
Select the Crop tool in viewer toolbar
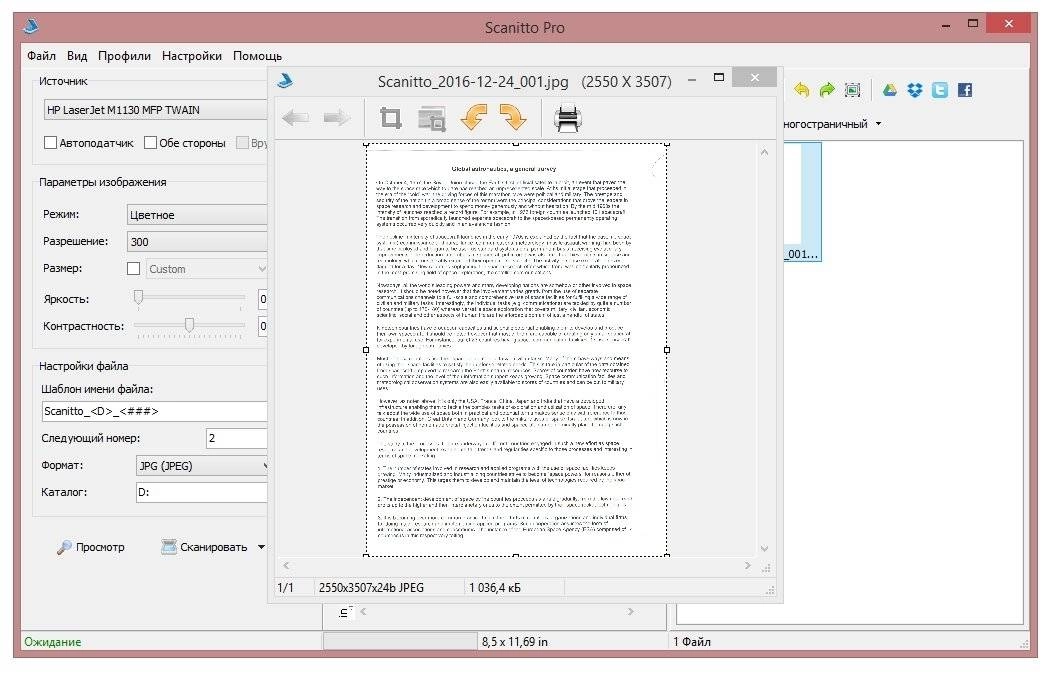[391, 118]
